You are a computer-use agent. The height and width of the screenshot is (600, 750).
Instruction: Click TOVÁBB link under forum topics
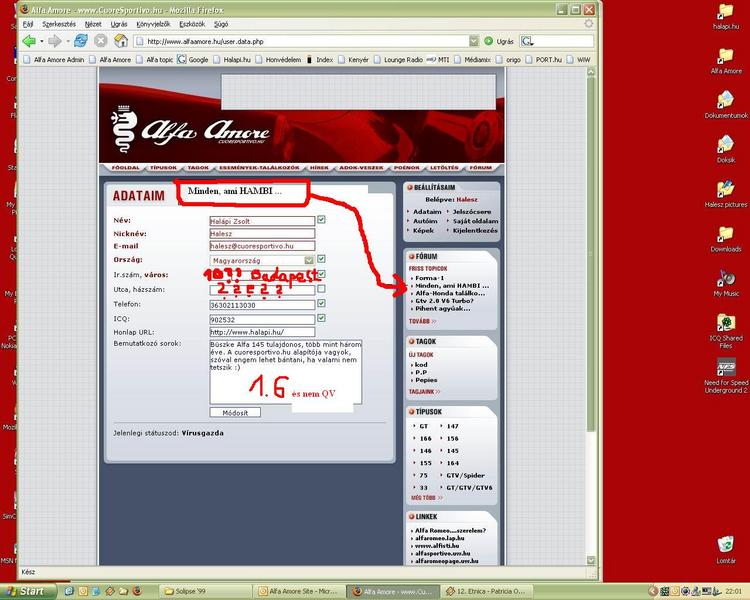(x=422, y=321)
